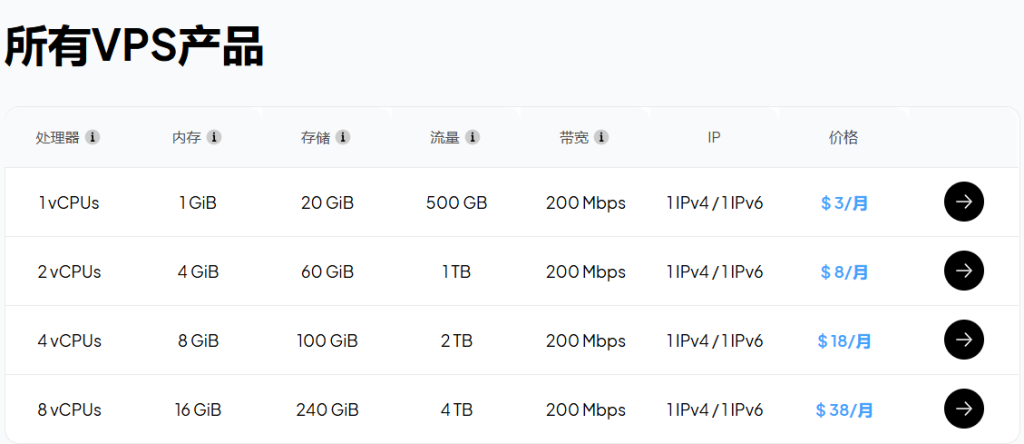Click the info icon beside 流量
The image size is (1024, 444).
pos(473,138)
